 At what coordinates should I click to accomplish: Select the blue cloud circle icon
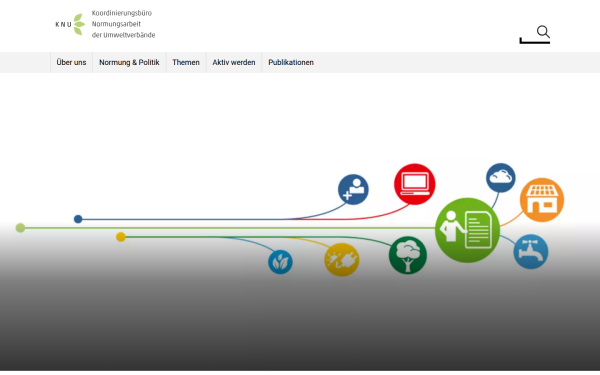point(501,178)
